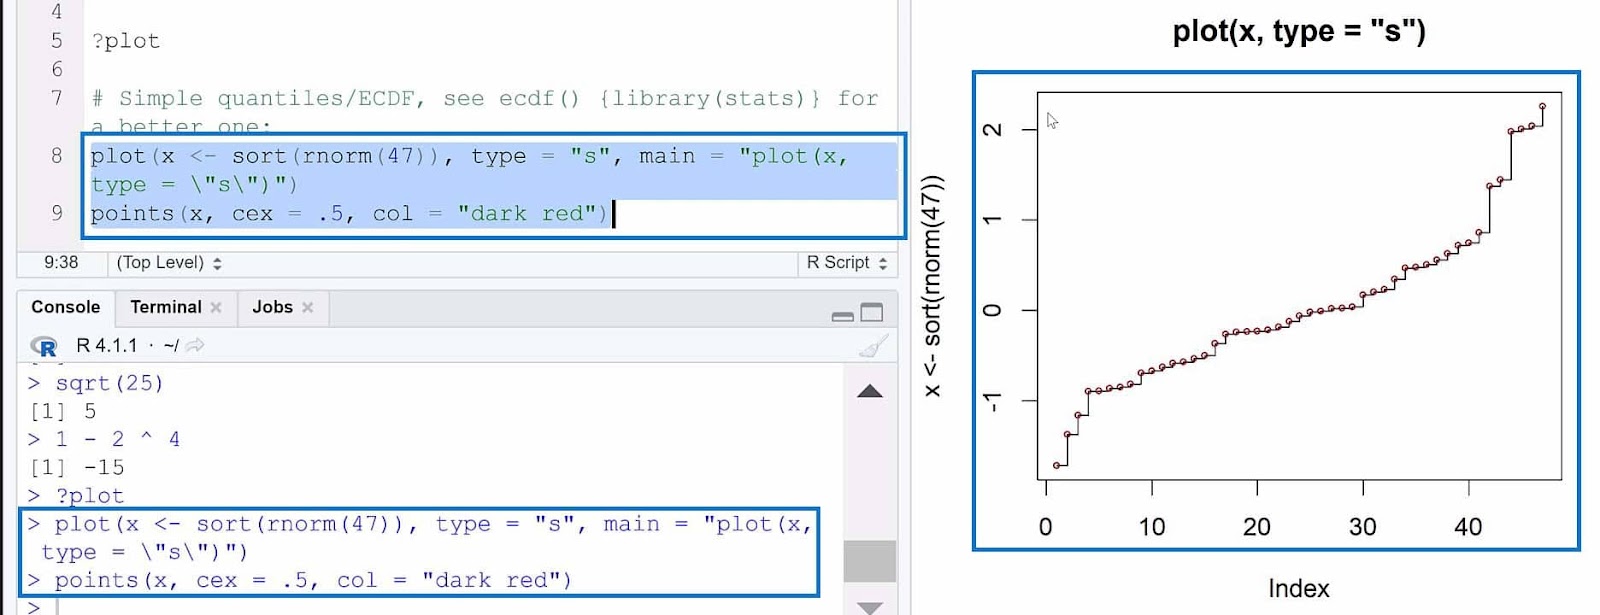Screen dimensions: 1600x615
Task: Click the console scrollbar up arrow
Action: pyautogui.click(x=870, y=391)
